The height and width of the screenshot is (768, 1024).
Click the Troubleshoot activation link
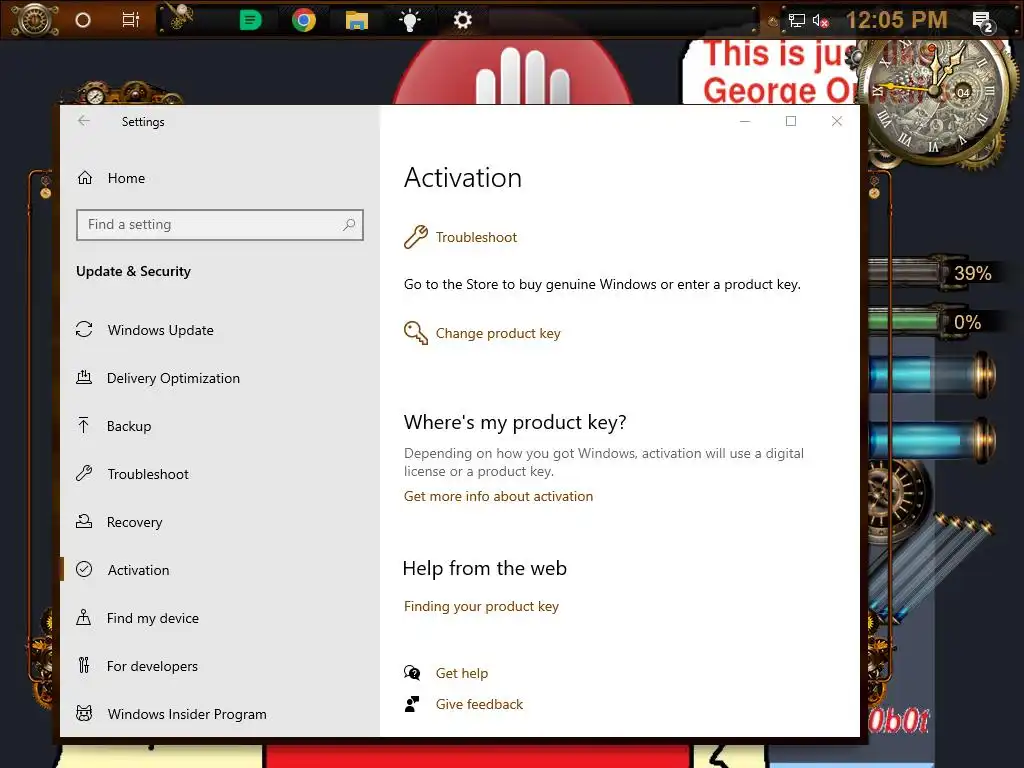[x=476, y=237]
